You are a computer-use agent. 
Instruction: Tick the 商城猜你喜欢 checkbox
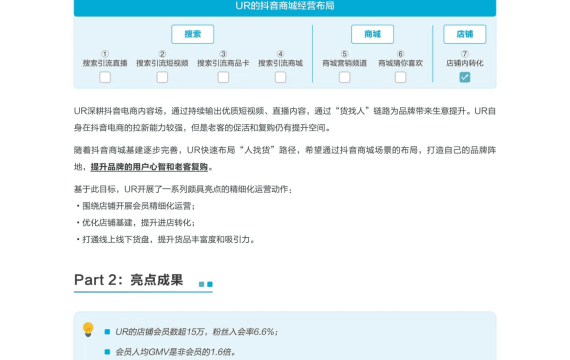coord(400,77)
